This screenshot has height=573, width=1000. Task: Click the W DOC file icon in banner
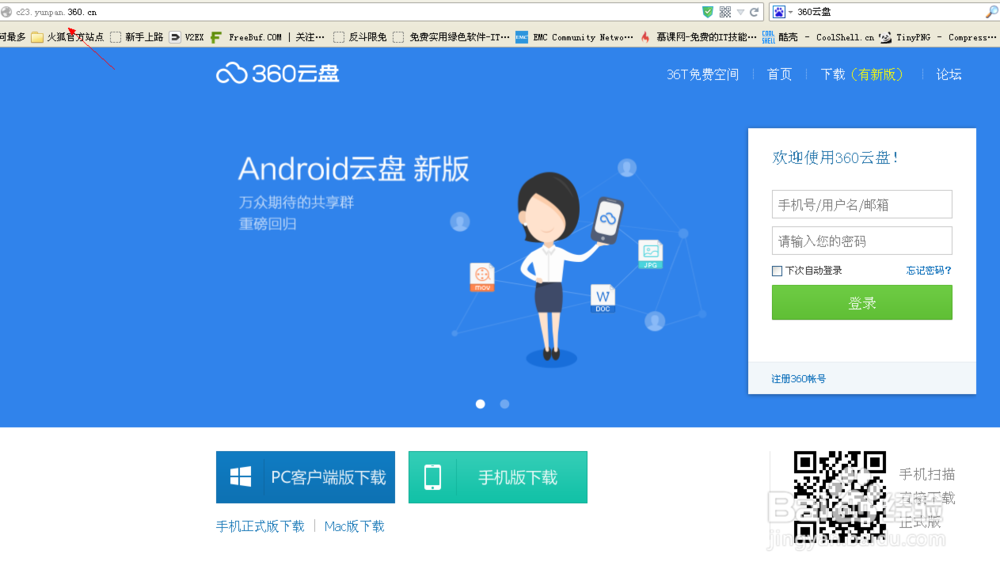[x=603, y=298]
